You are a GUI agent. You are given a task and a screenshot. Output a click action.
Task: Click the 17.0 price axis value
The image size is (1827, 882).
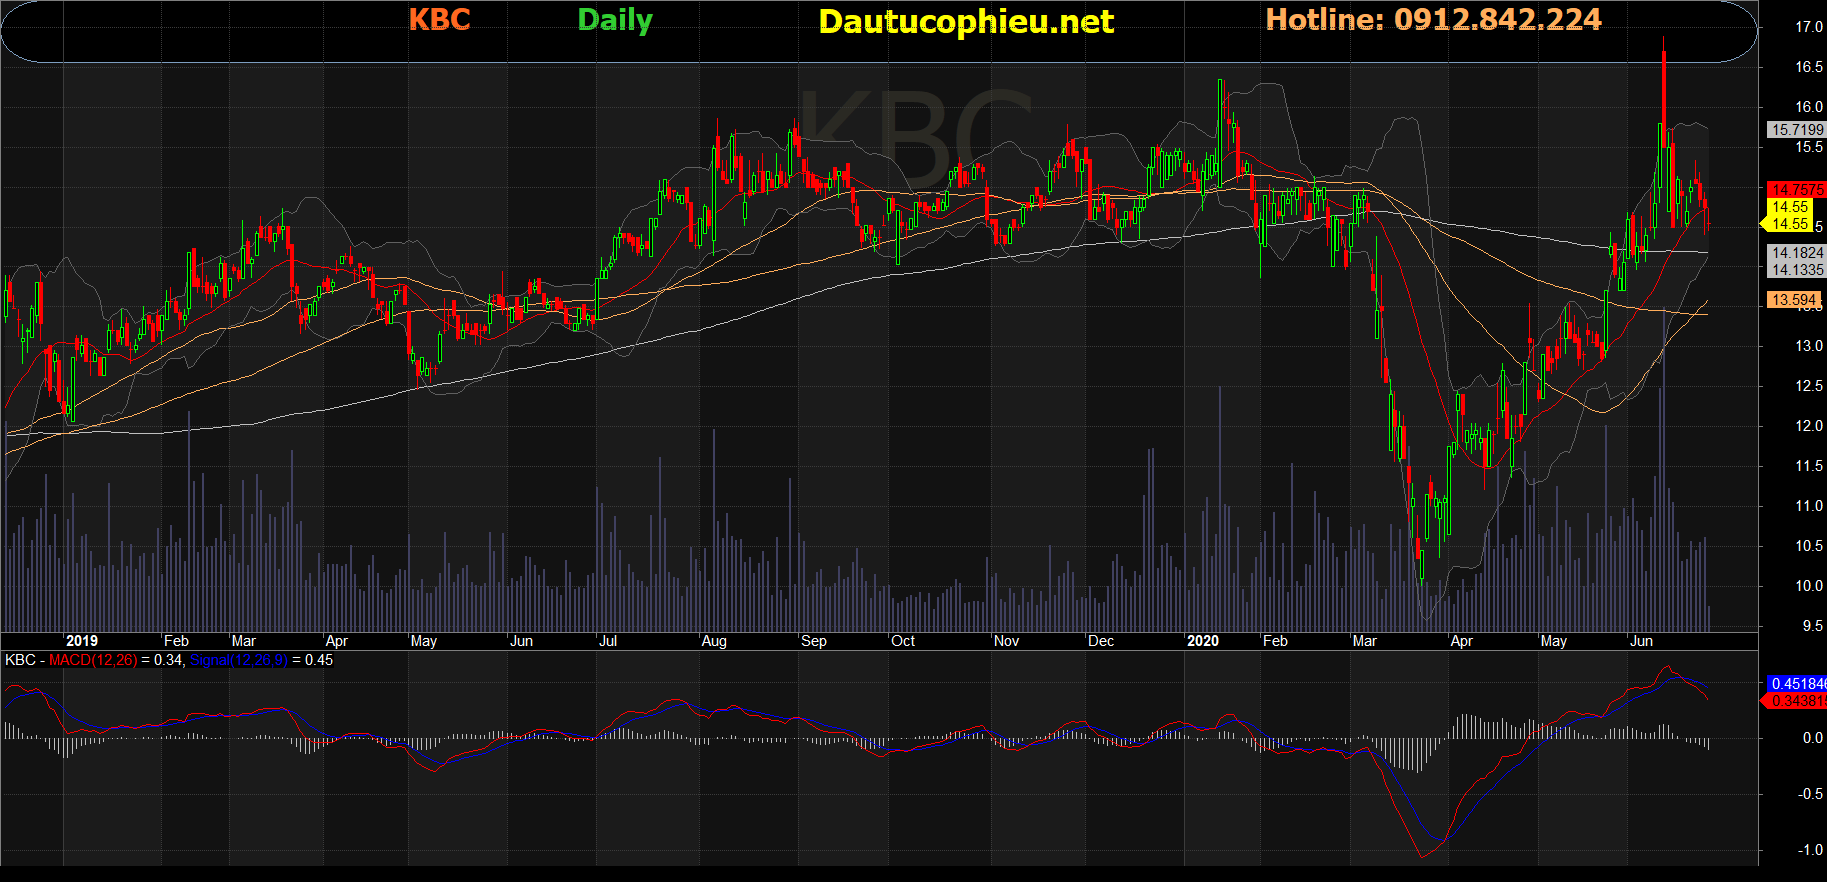coord(1808,27)
